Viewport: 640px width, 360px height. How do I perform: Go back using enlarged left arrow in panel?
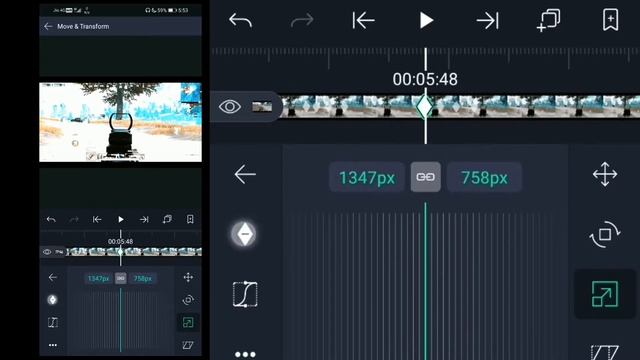(245, 174)
